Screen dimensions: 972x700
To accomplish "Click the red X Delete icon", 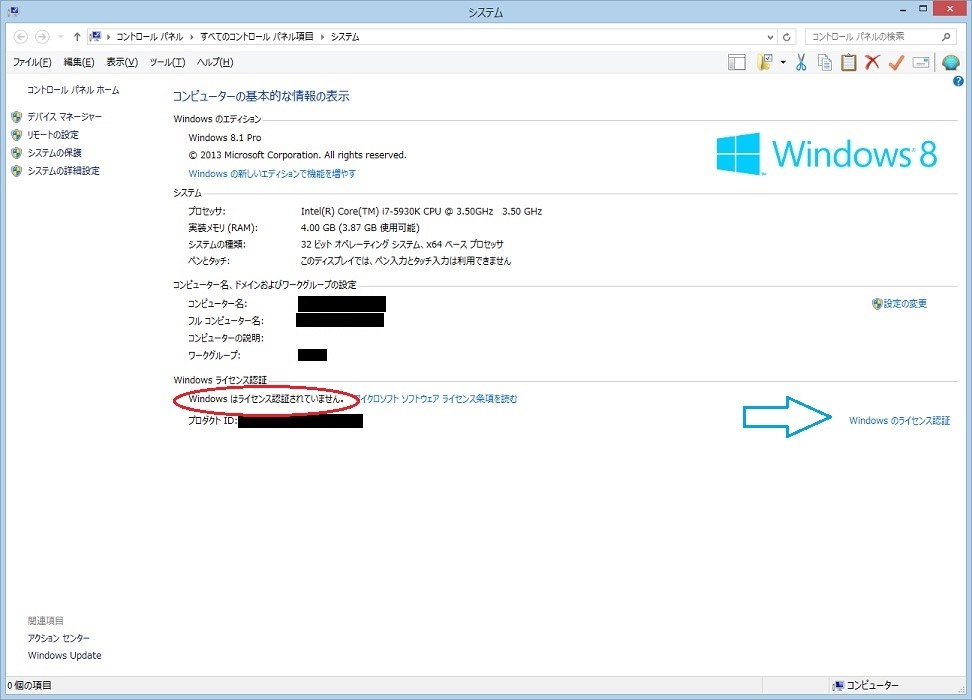I will pos(872,62).
